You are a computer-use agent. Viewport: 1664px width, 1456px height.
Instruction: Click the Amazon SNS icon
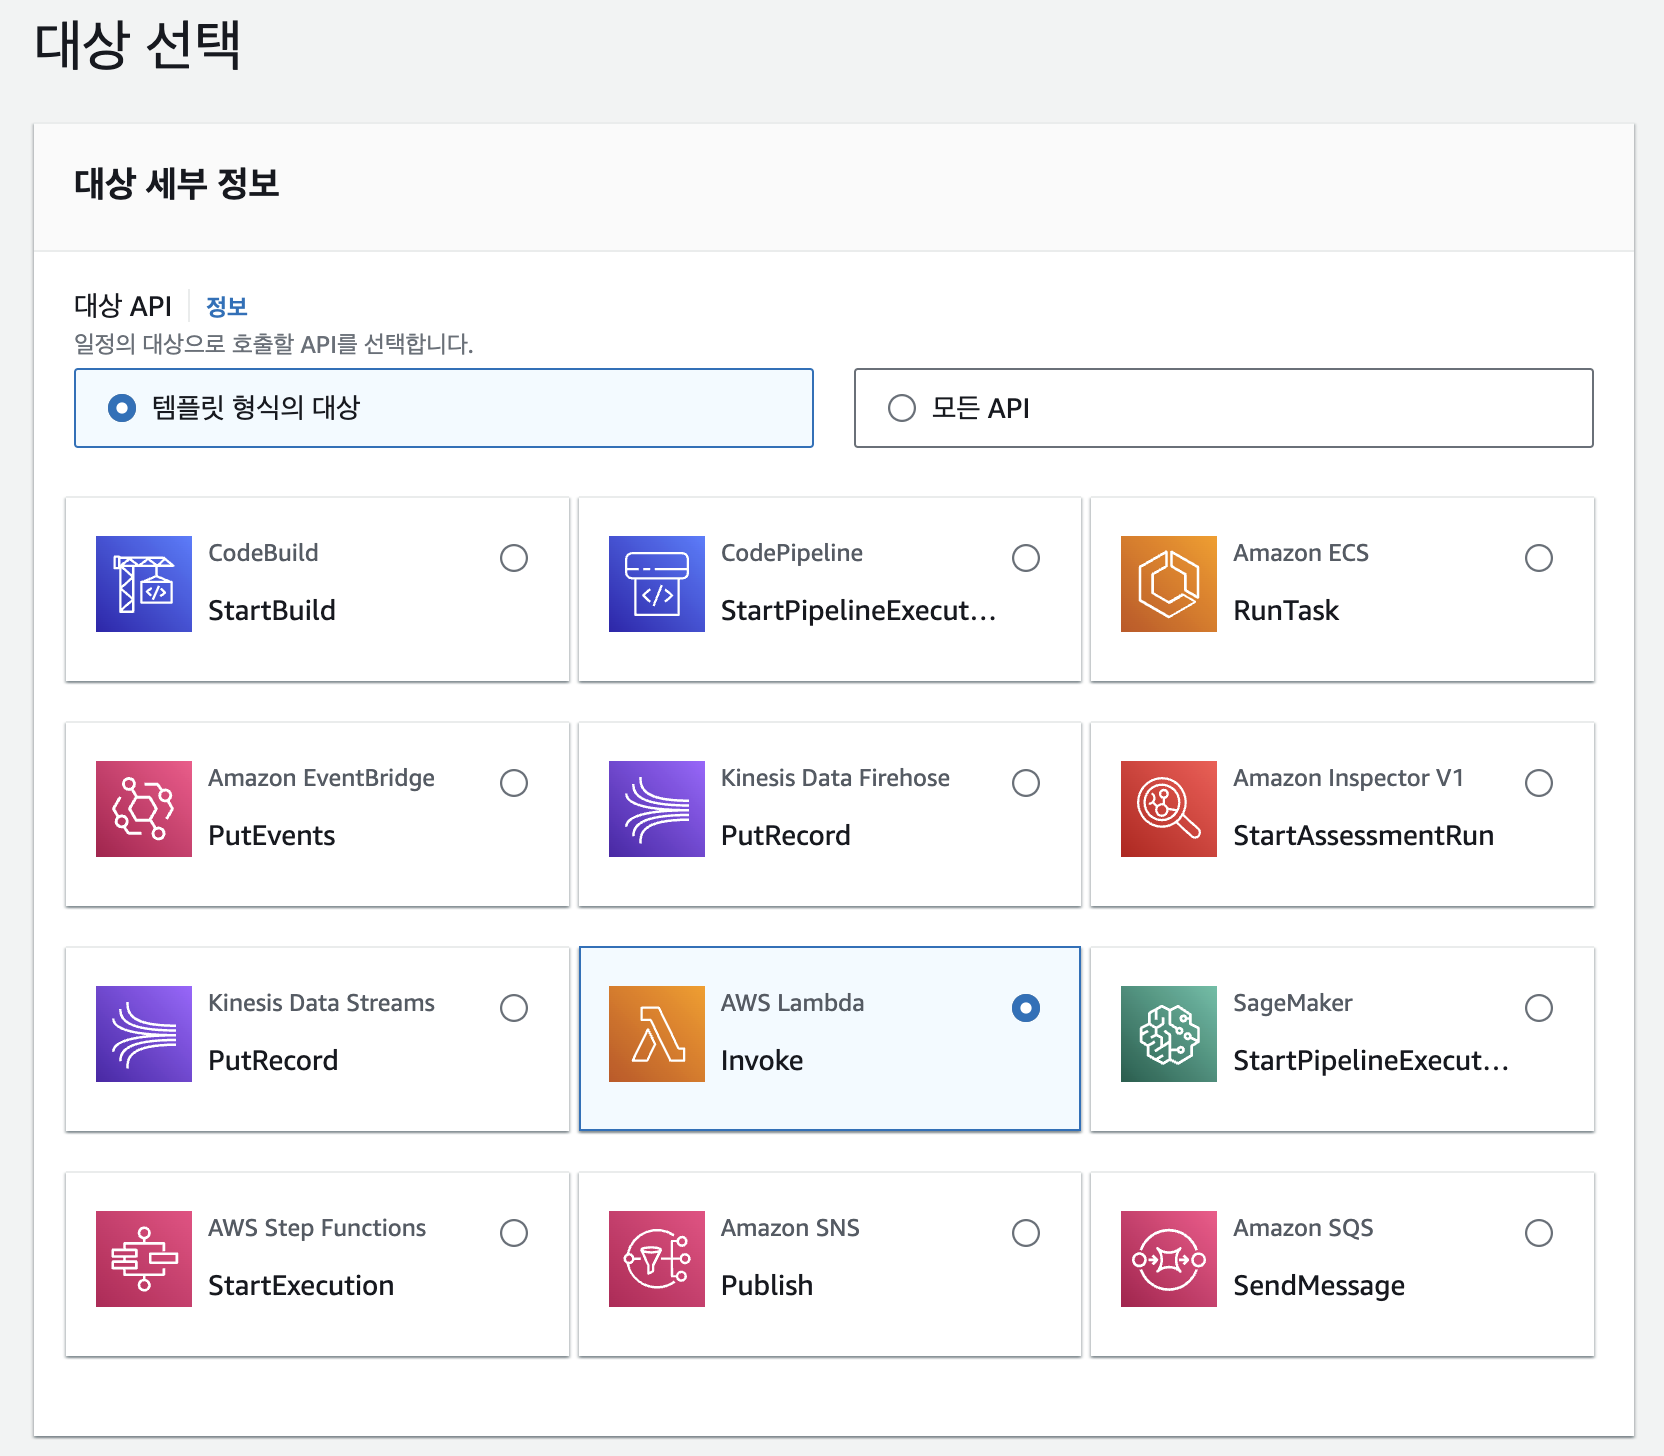(657, 1259)
